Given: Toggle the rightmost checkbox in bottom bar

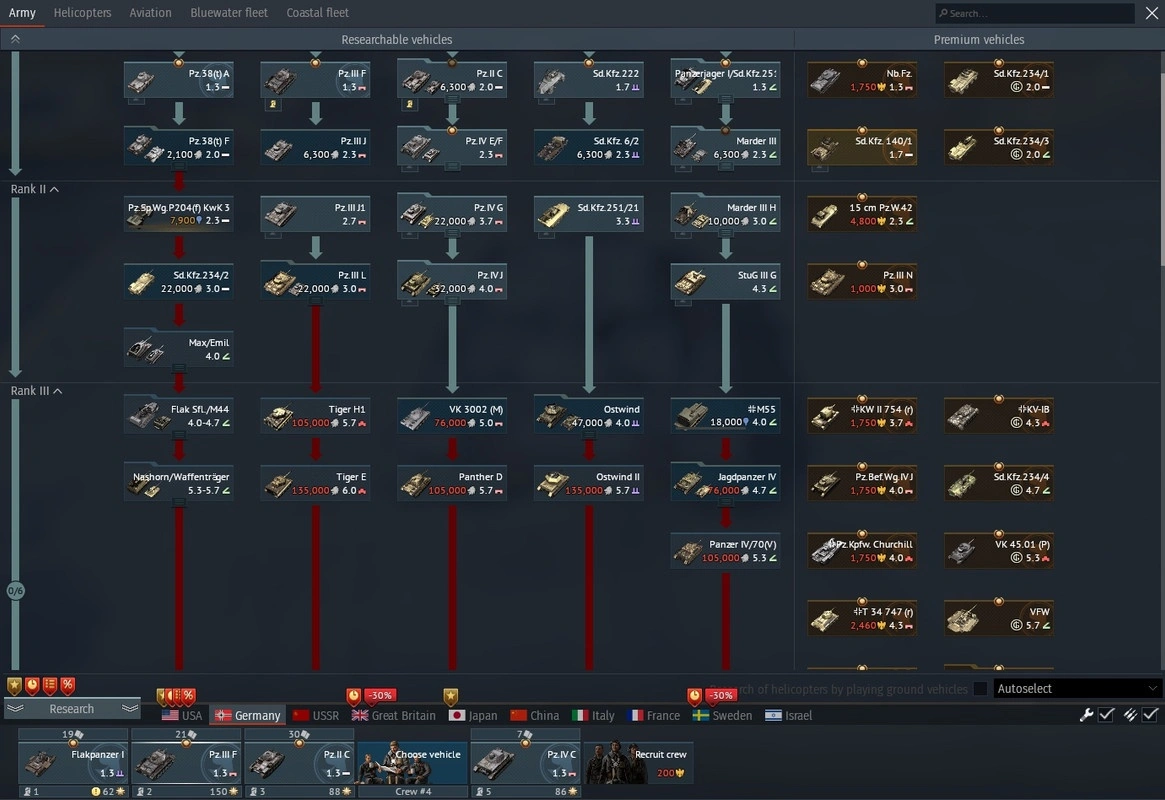Looking at the screenshot, I should pyautogui.click(x=1151, y=715).
